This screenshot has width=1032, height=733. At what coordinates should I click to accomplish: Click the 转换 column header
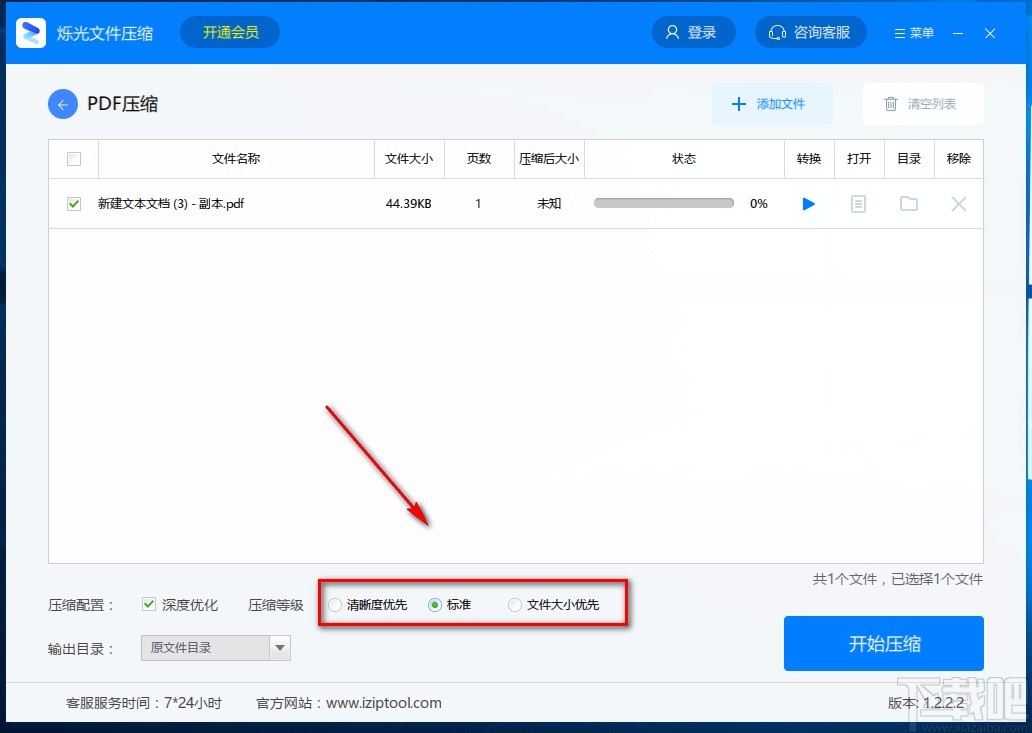tap(809, 159)
